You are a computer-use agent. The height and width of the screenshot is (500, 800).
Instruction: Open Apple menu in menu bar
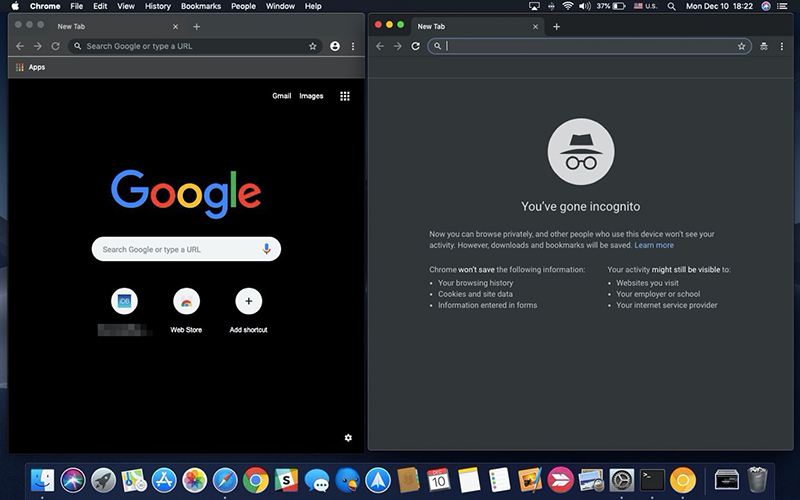click(15, 6)
